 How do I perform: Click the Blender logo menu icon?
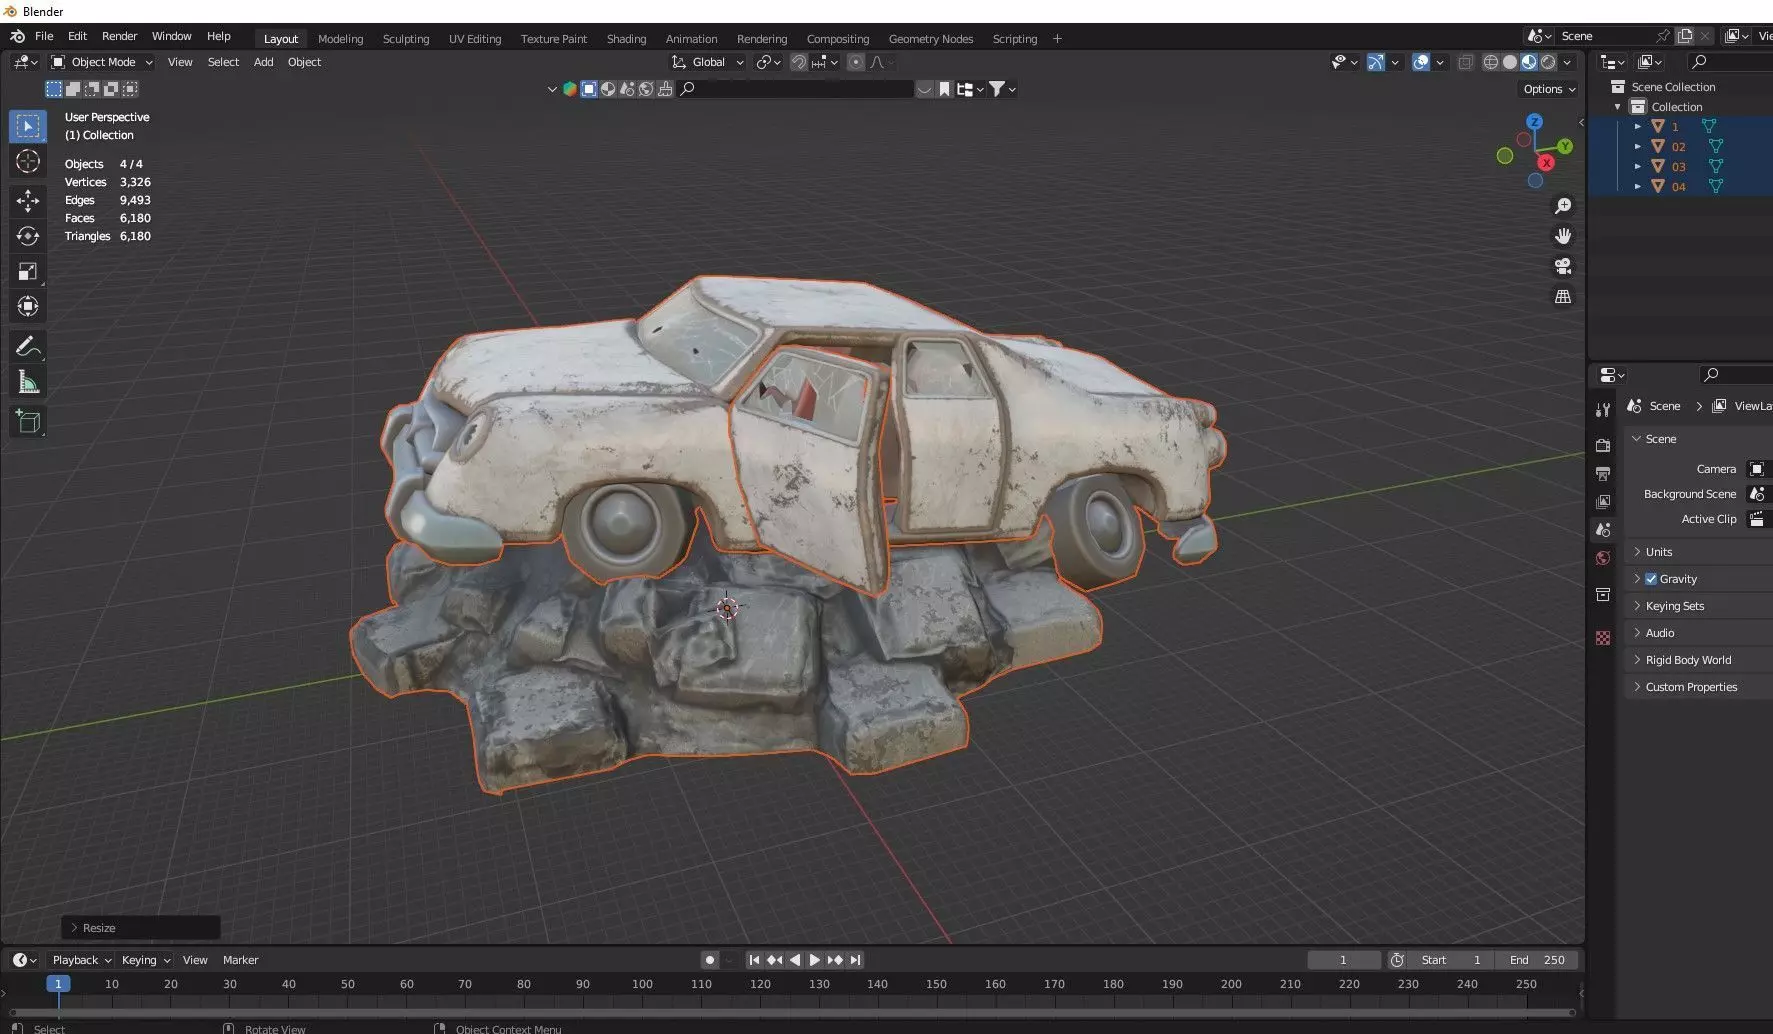[17, 36]
